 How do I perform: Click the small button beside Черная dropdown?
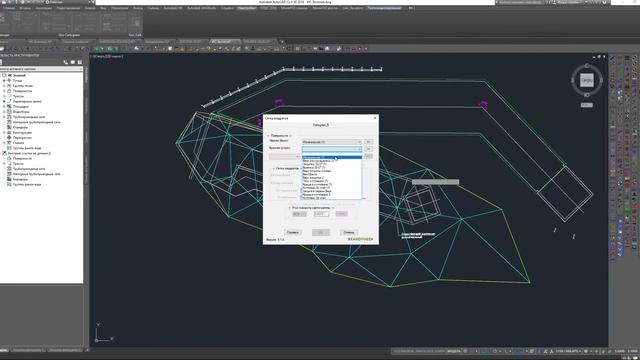point(368,142)
